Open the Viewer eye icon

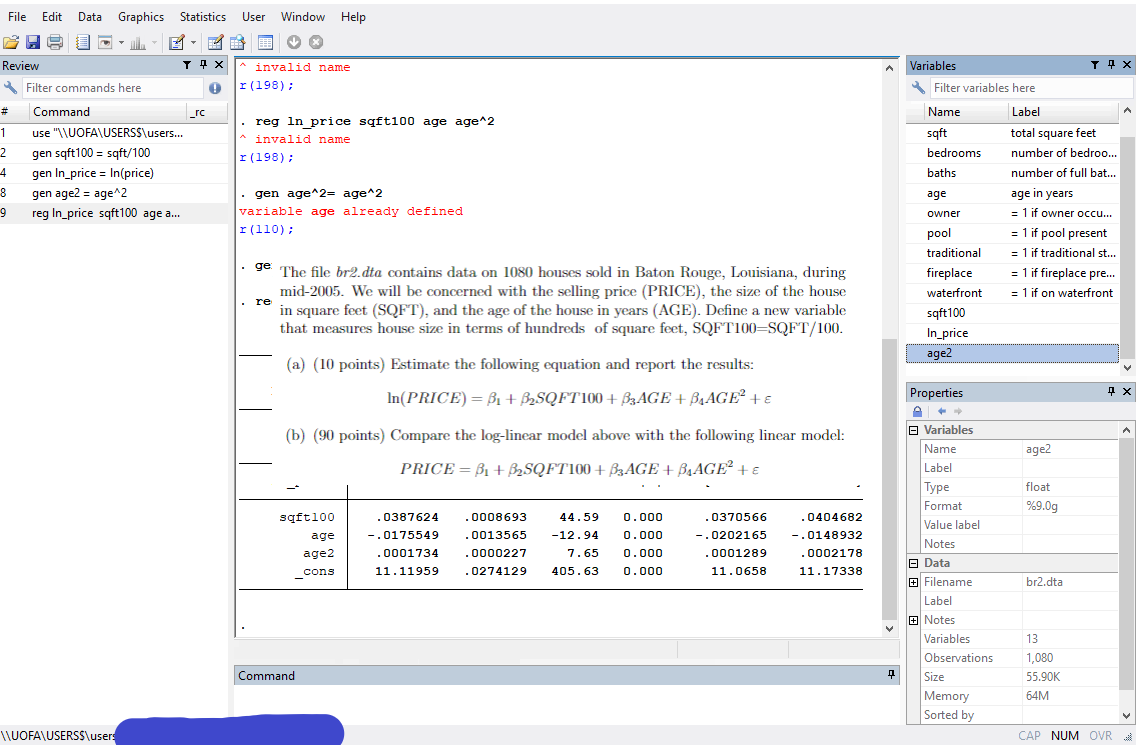click(105, 43)
